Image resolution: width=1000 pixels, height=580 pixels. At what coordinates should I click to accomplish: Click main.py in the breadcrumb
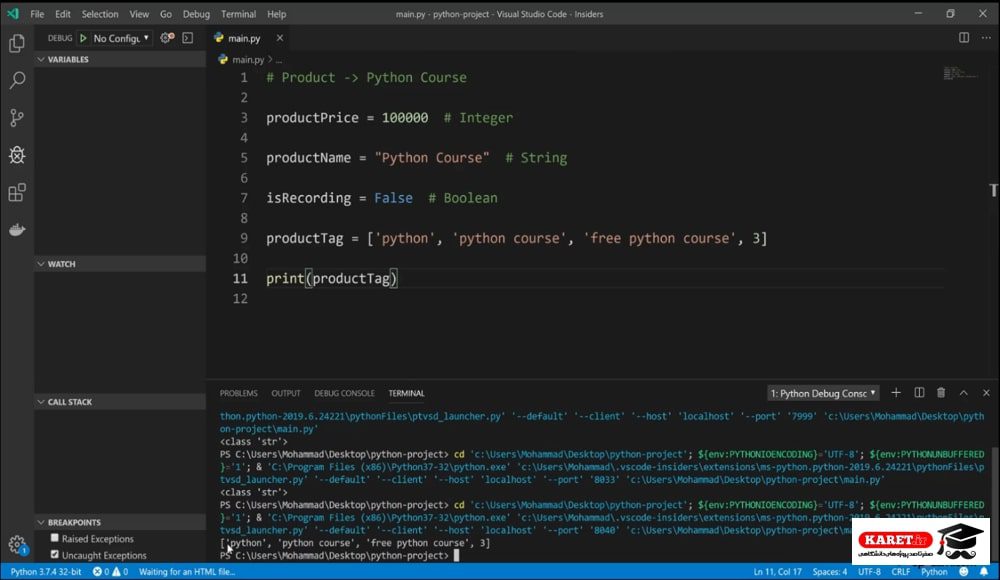pos(247,59)
